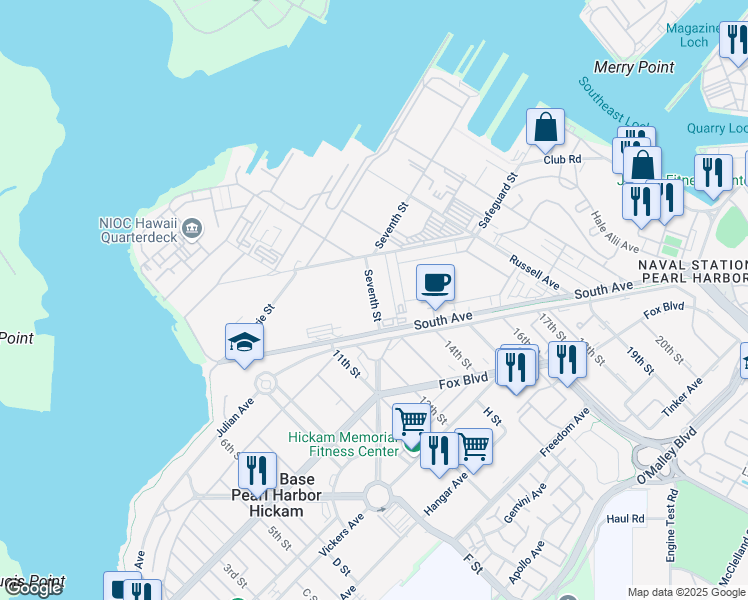Image resolution: width=748 pixels, height=600 pixels.
Task: Select the Hale Alii Ave road label
Action: click(615, 232)
